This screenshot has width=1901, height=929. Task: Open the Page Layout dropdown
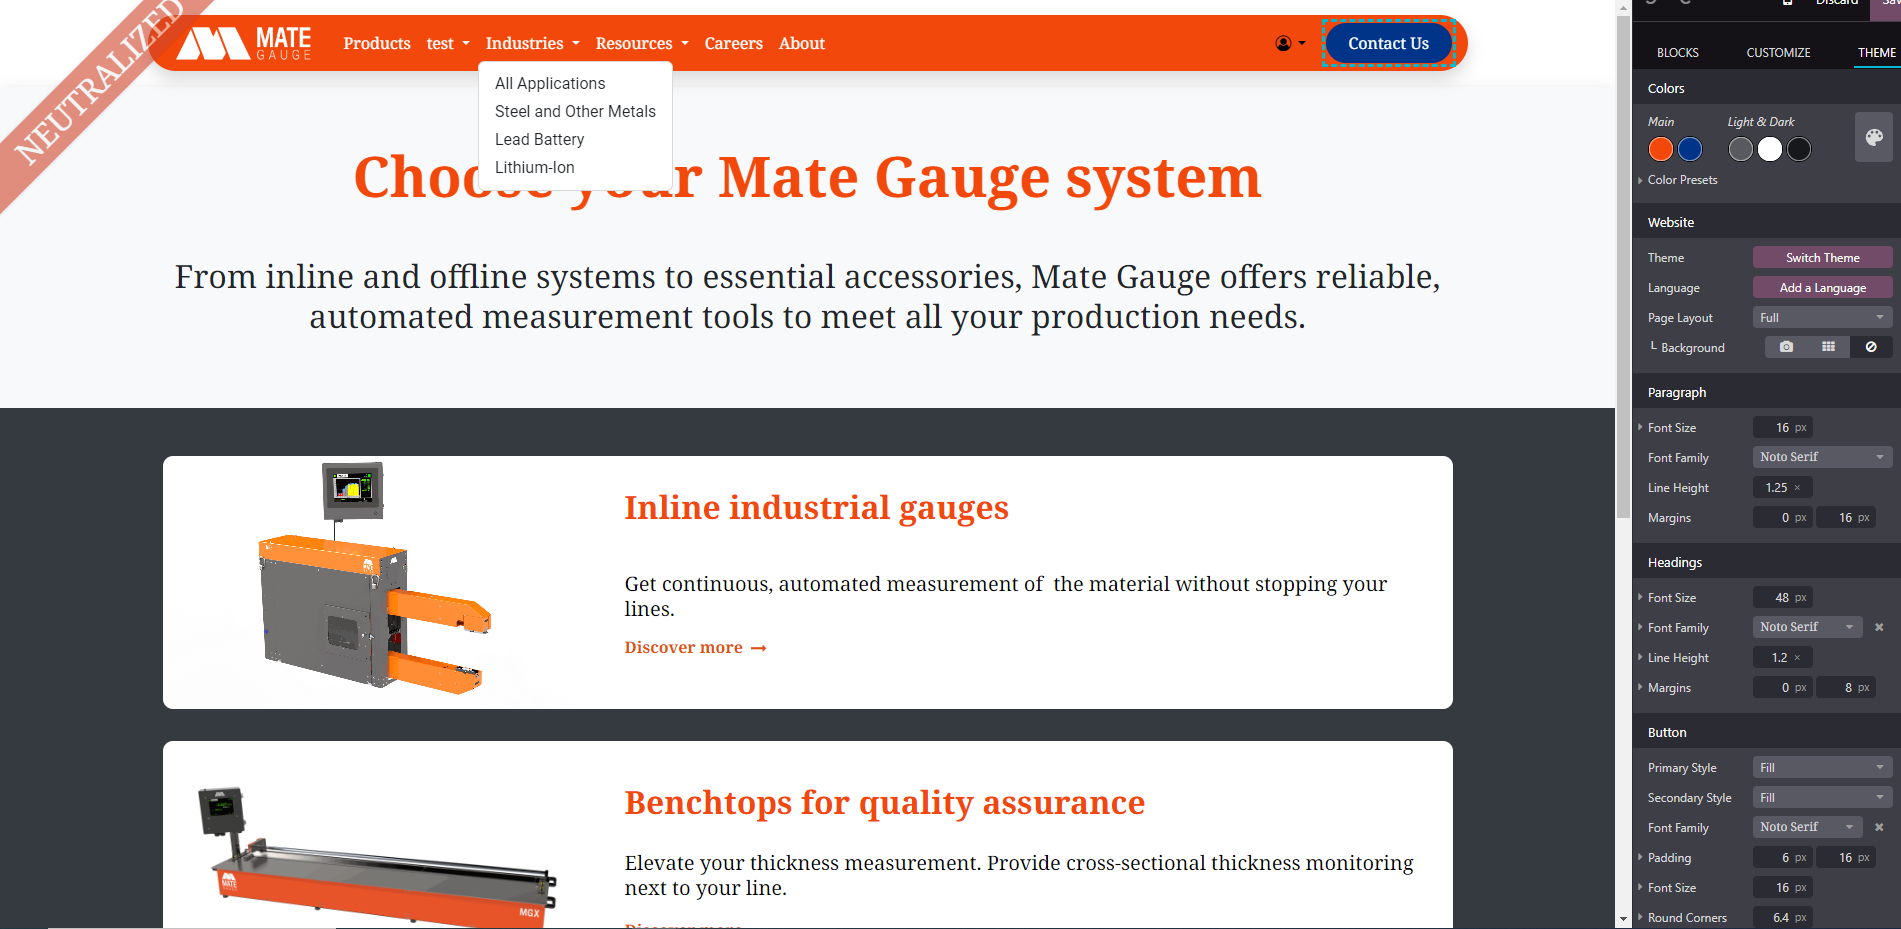tap(1821, 317)
